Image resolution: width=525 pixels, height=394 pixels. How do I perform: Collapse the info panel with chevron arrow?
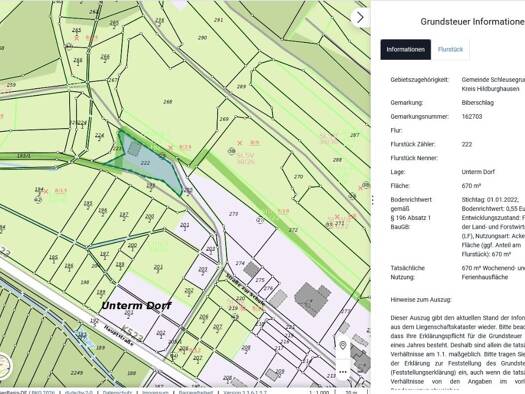(360, 17)
